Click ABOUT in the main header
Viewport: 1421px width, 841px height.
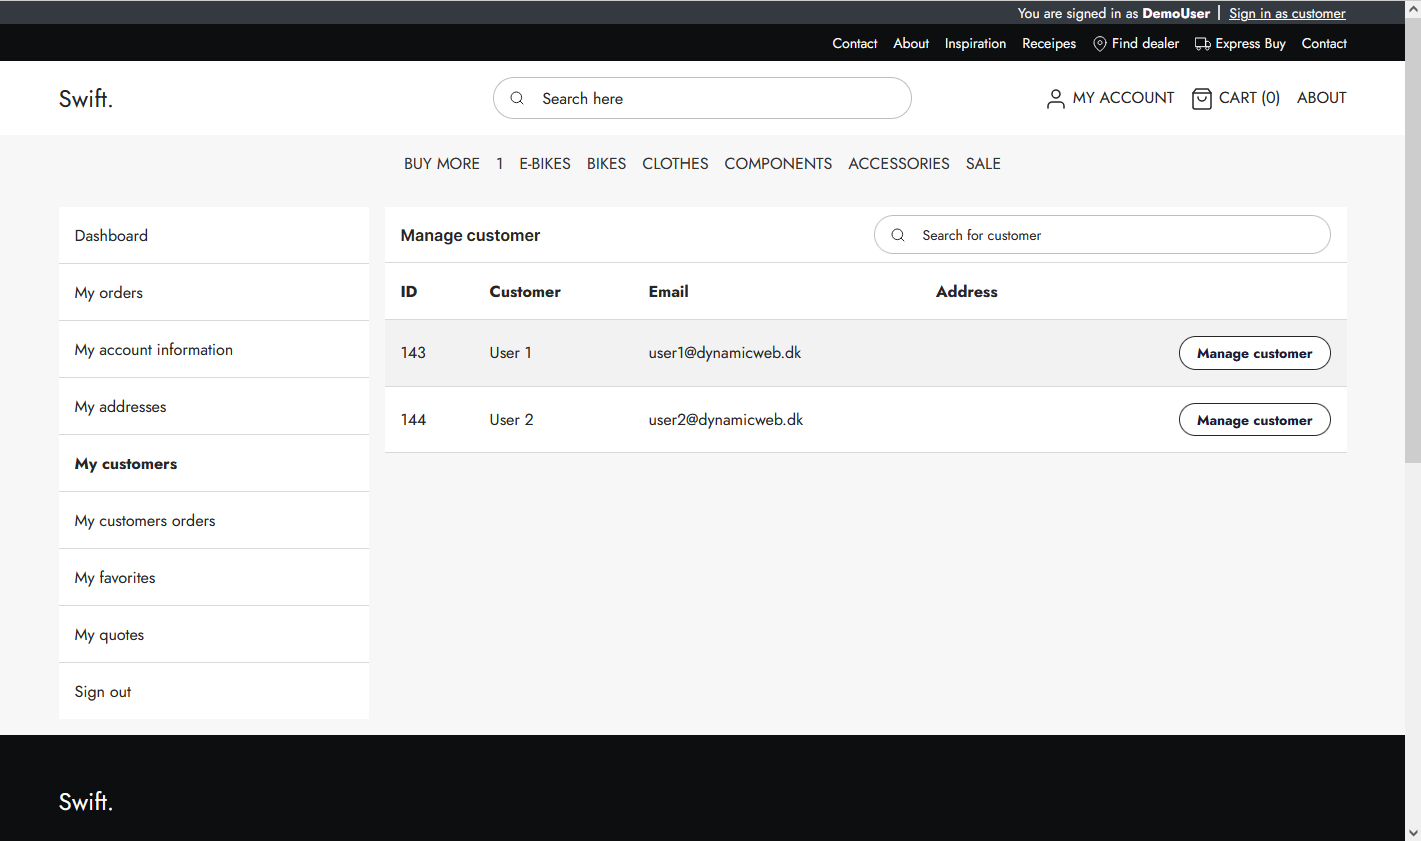(1321, 98)
